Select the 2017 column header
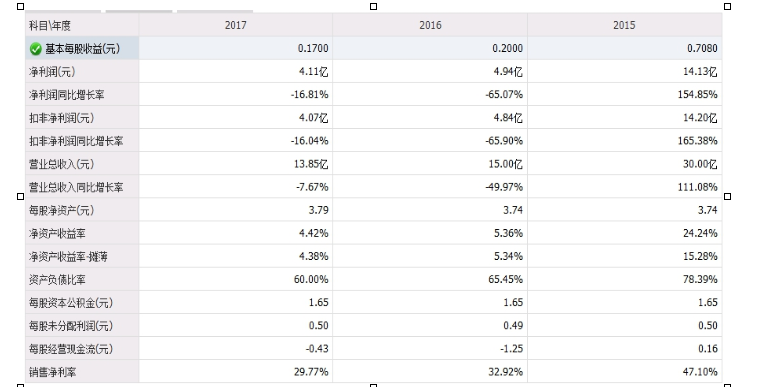Screen dimensions: 779x387 (x=235, y=25)
